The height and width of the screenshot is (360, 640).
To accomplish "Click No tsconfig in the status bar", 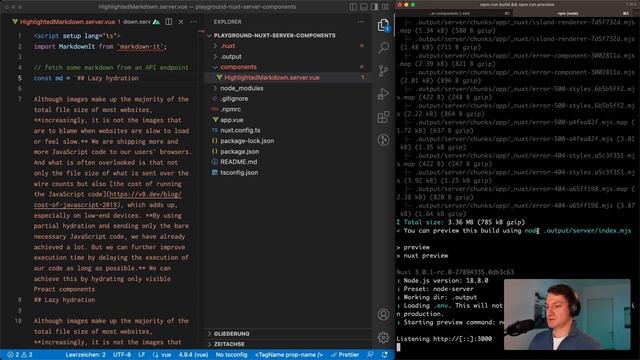I will 231,355.
